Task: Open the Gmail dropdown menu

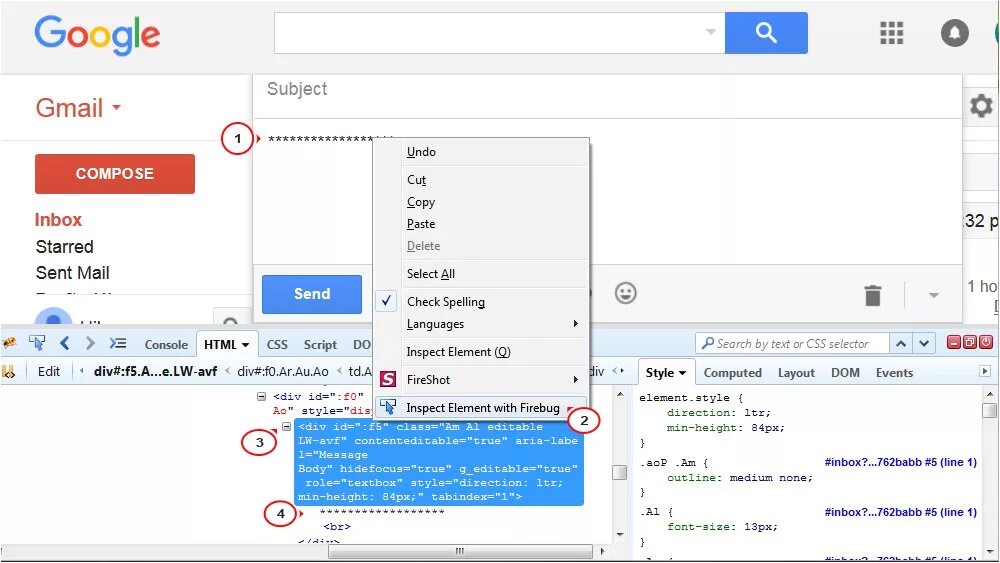Action: 117,108
